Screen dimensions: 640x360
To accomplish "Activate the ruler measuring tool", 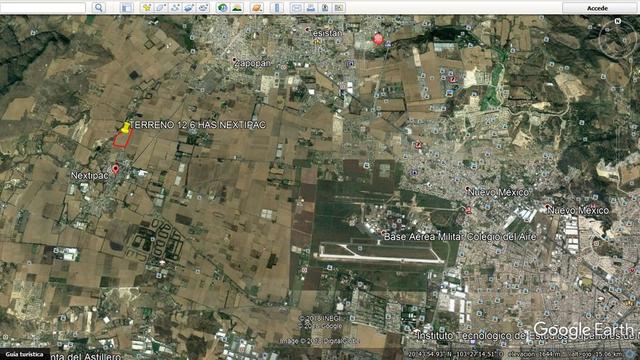I will (x=277, y=7).
